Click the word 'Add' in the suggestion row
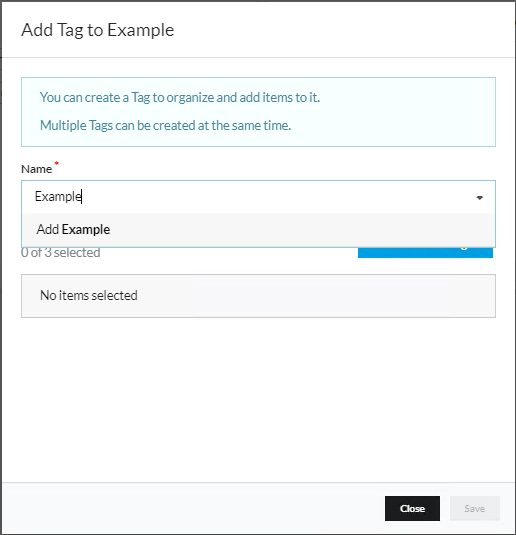 coord(48,230)
